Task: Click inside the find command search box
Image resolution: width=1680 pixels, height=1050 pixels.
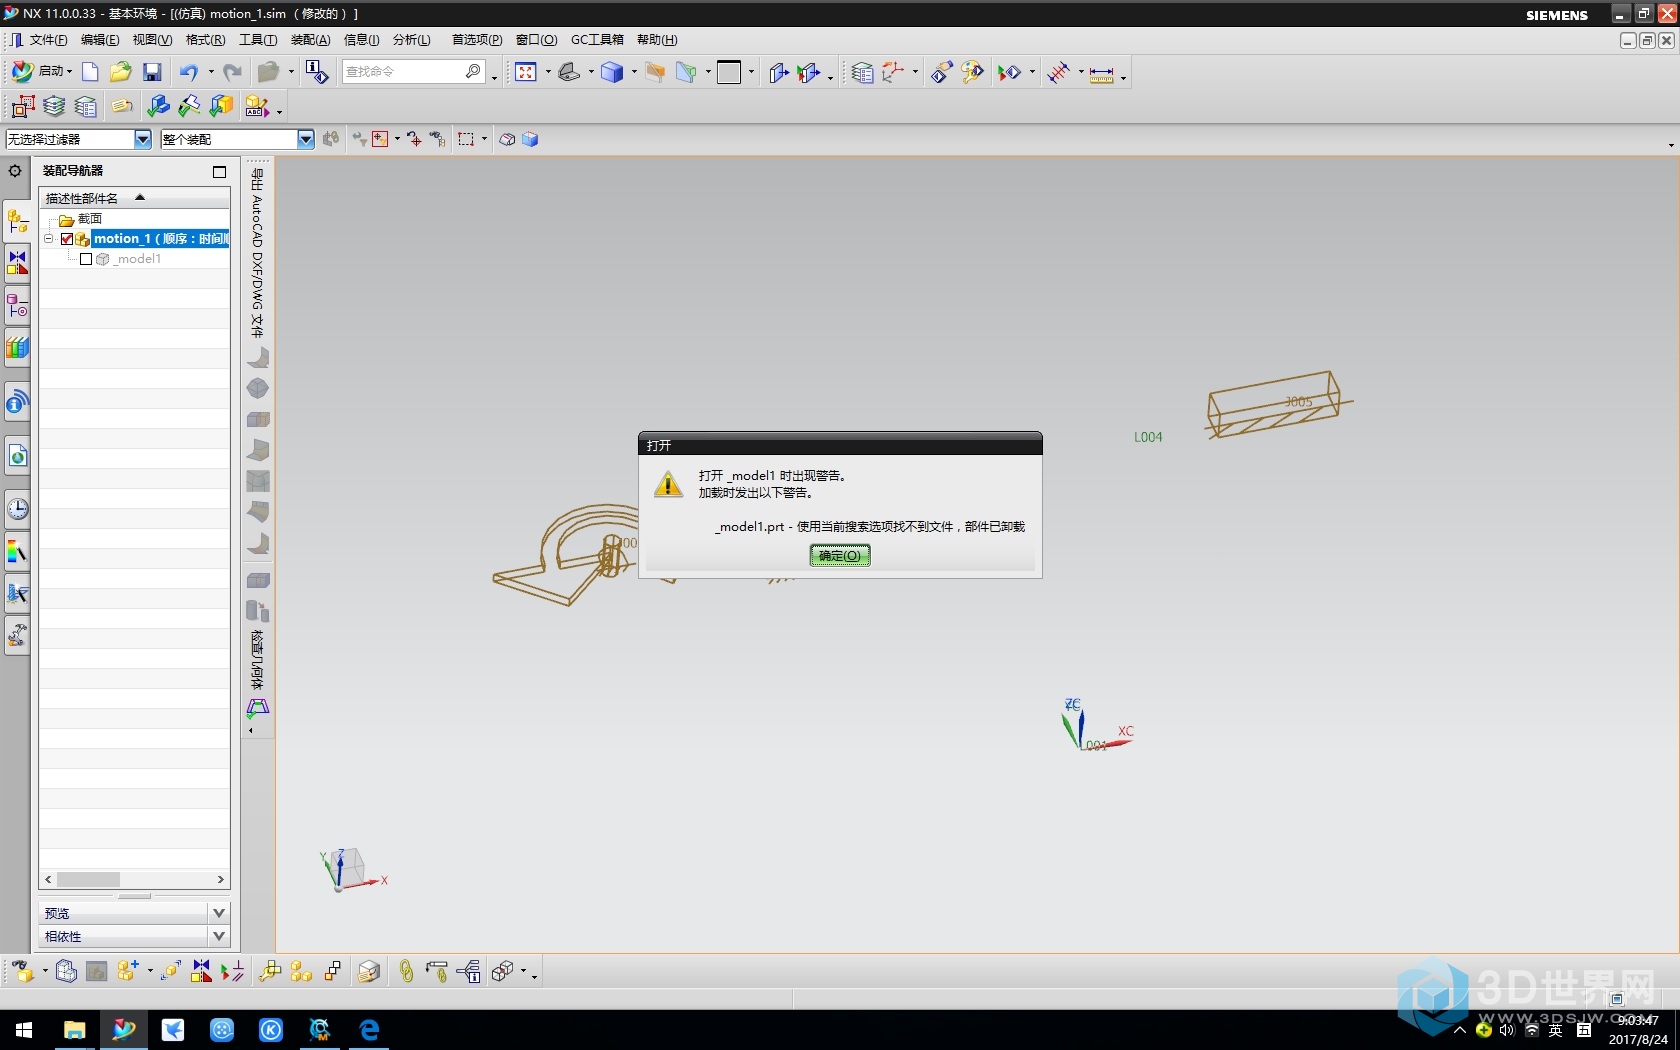Action: (403, 72)
